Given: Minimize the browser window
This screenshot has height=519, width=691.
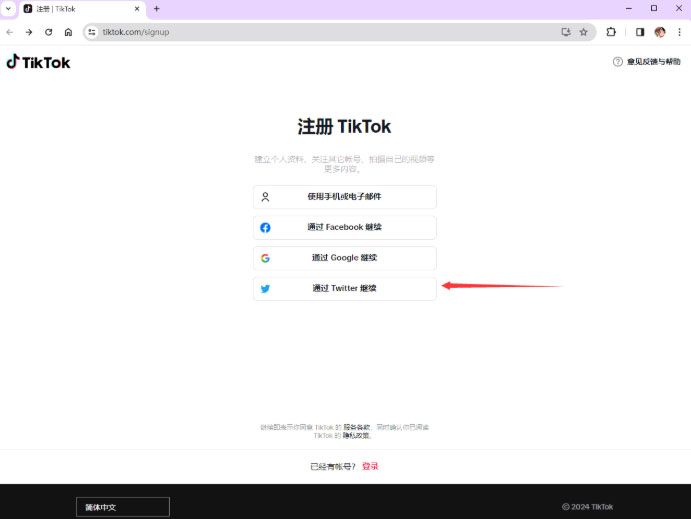Looking at the screenshot, I should coord(629,9).
